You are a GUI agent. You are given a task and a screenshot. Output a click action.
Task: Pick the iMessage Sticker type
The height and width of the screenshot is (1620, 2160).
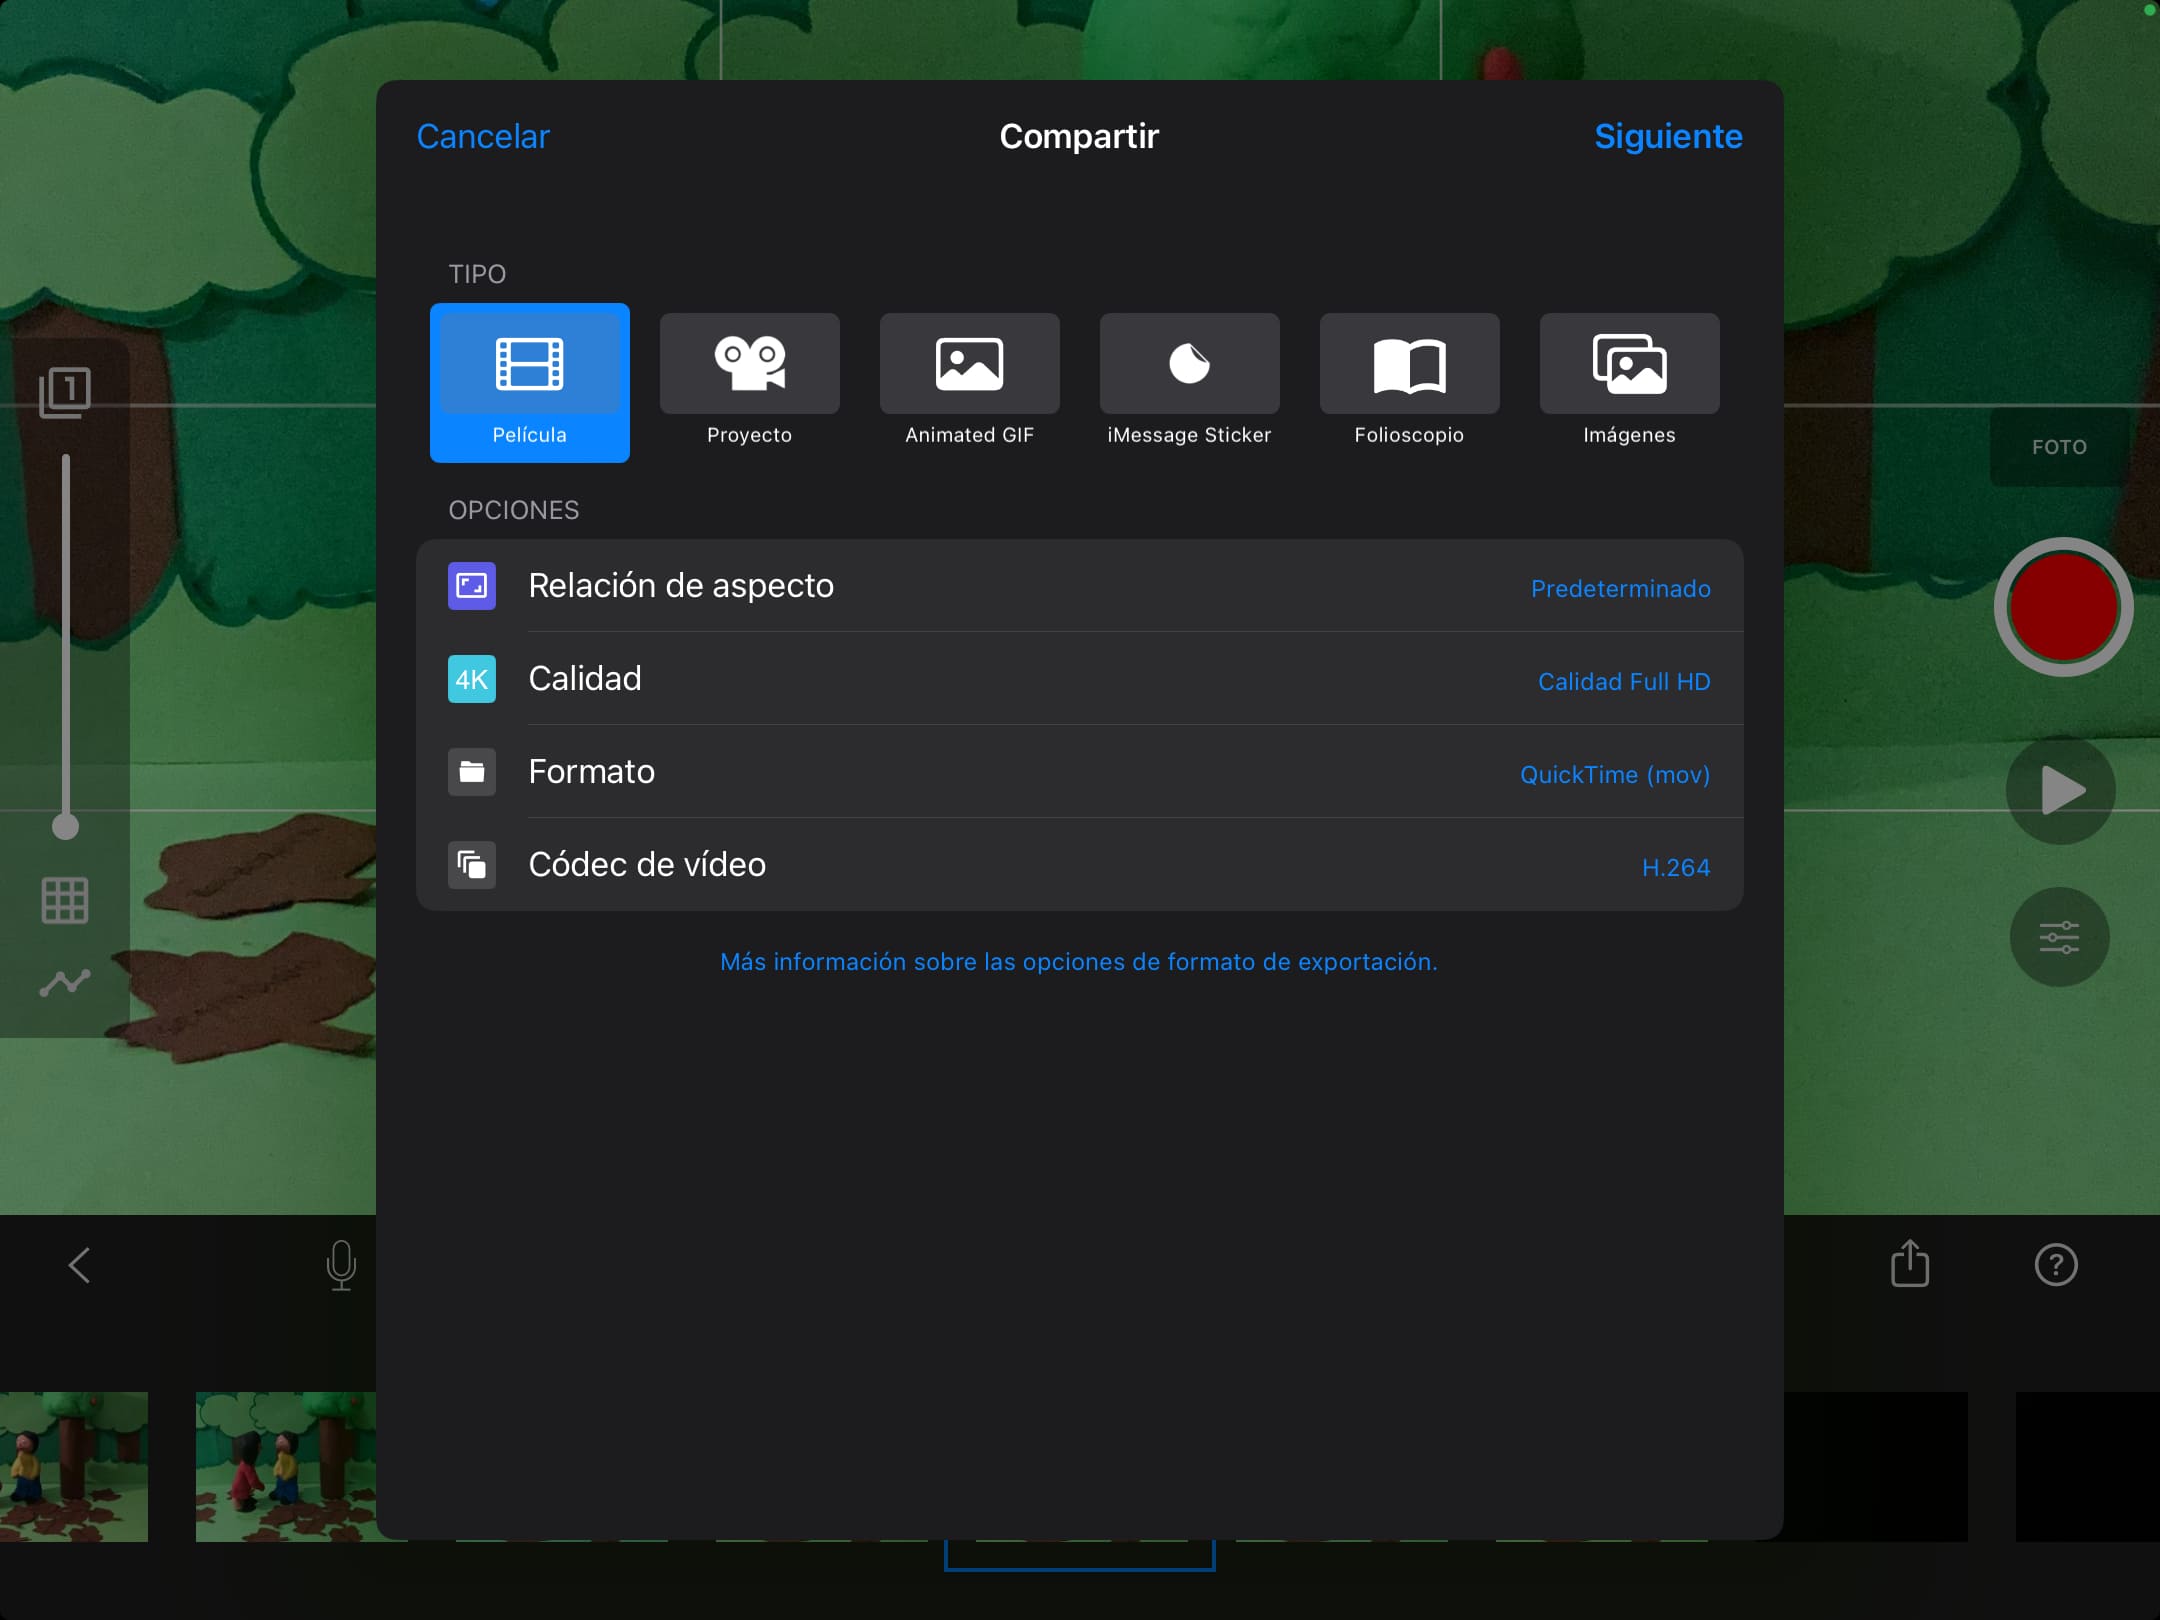point(1189,382)
